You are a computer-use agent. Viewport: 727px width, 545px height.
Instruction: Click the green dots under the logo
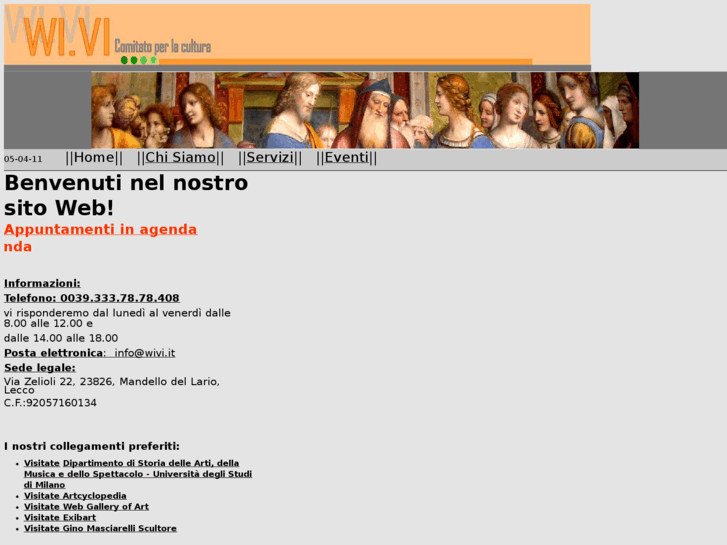139,60
